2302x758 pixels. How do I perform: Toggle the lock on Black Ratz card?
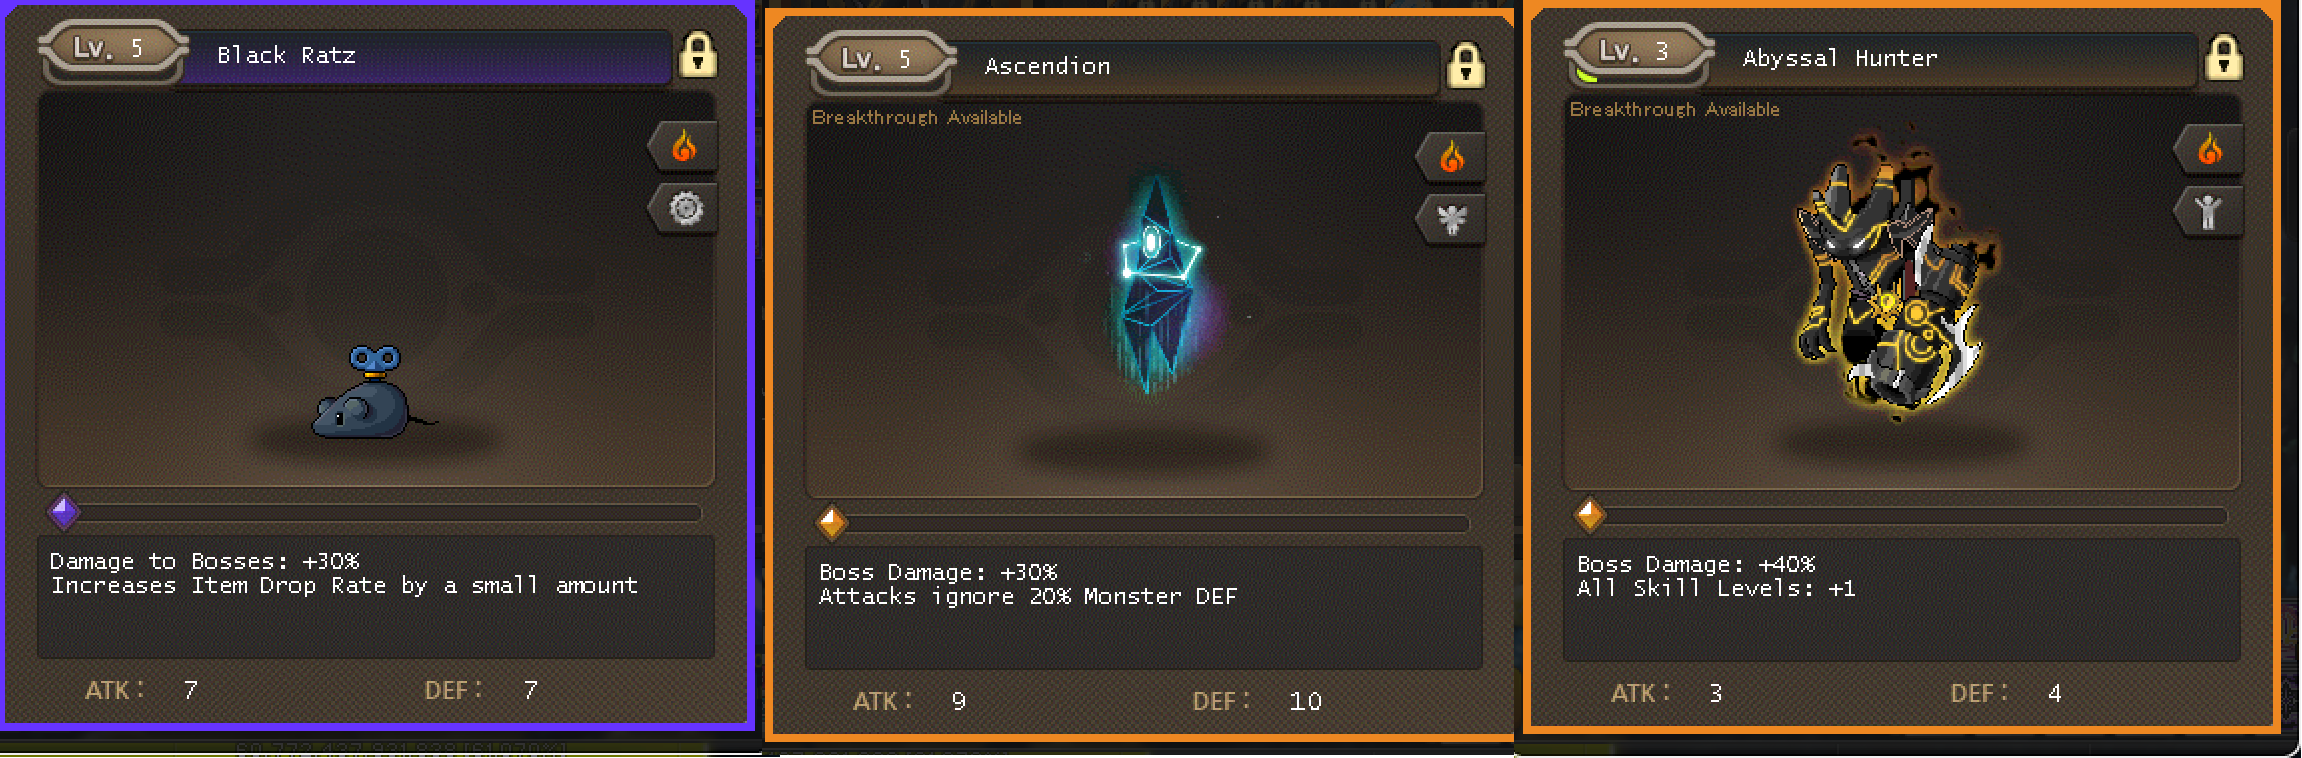[x=698, y=55]
